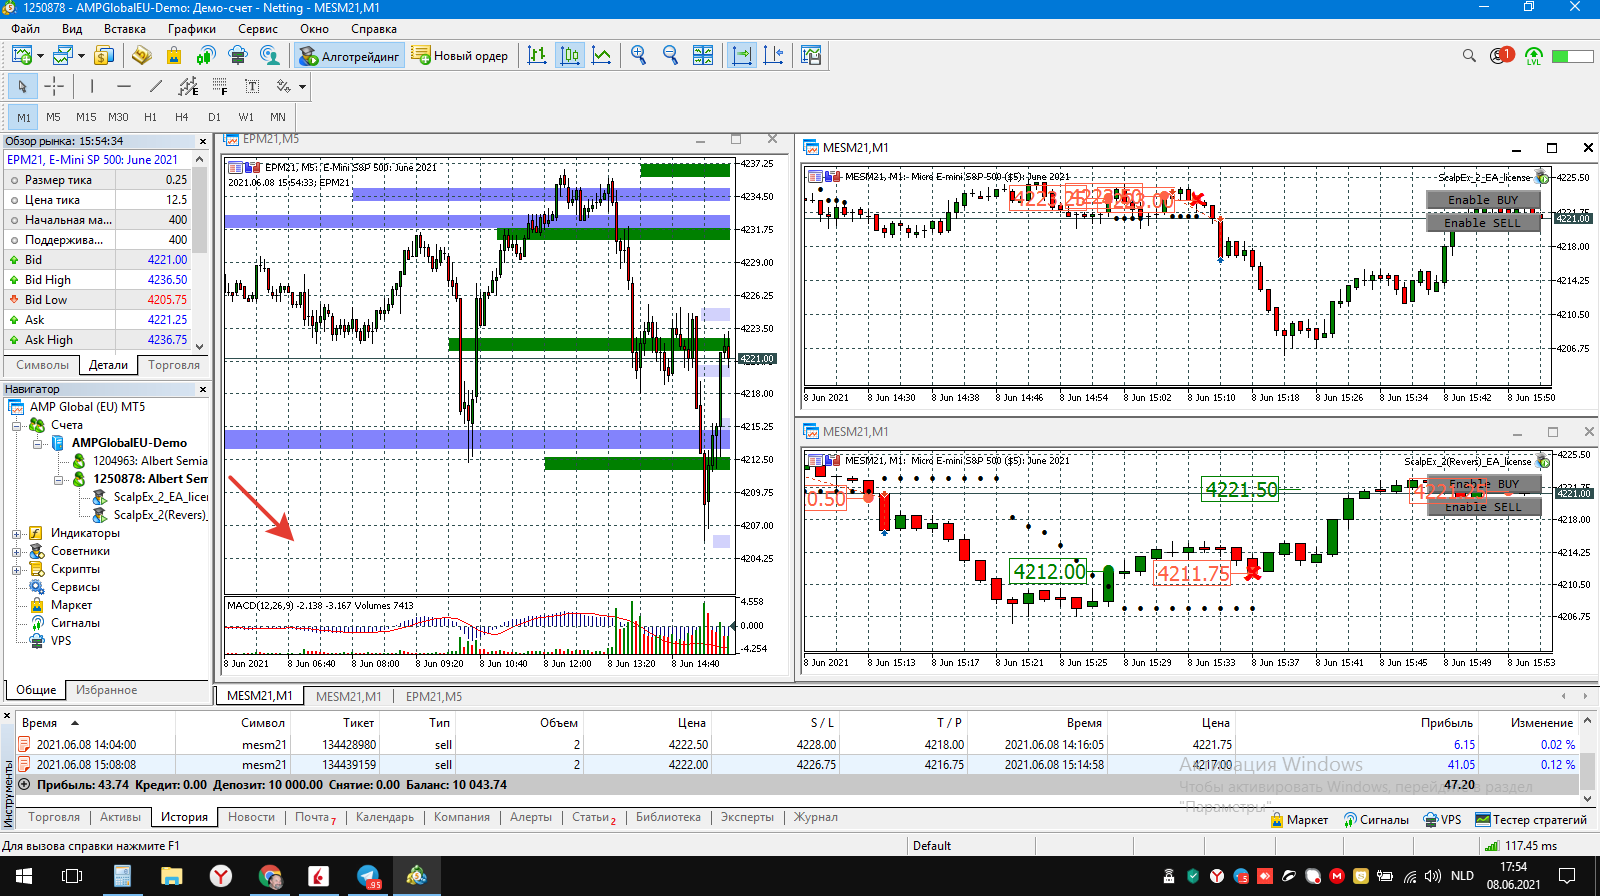Zoom out on the chart
1600x896 pixels.
(x=671, y=56)
